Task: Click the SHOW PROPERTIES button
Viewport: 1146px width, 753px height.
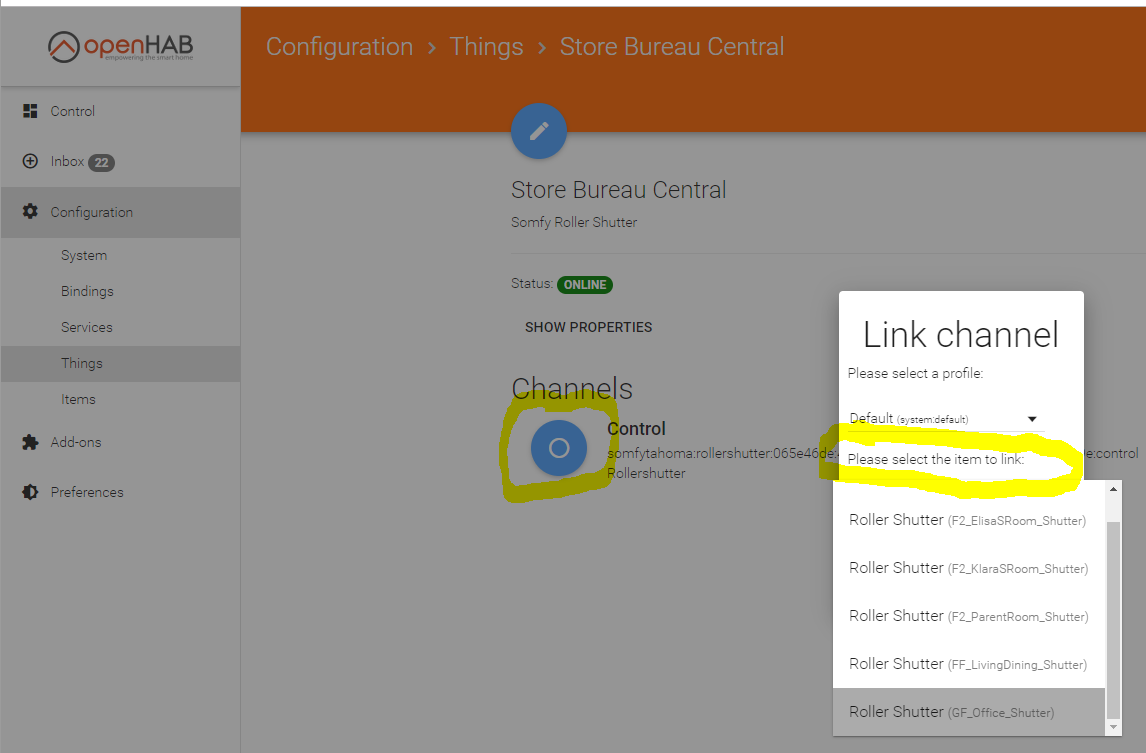Action: point(588,327)
